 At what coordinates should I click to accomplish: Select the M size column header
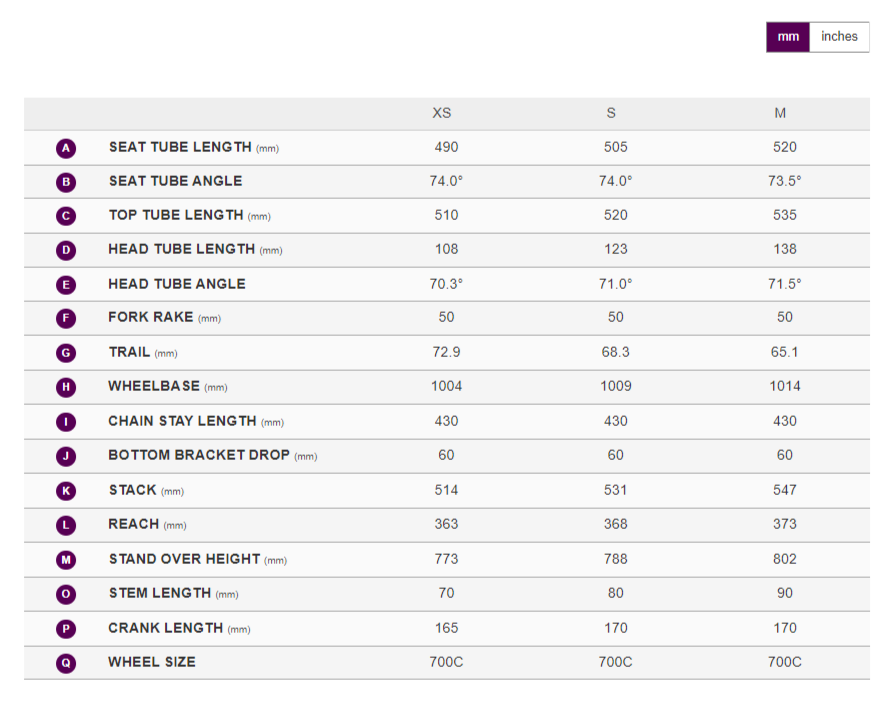(780, 113)
